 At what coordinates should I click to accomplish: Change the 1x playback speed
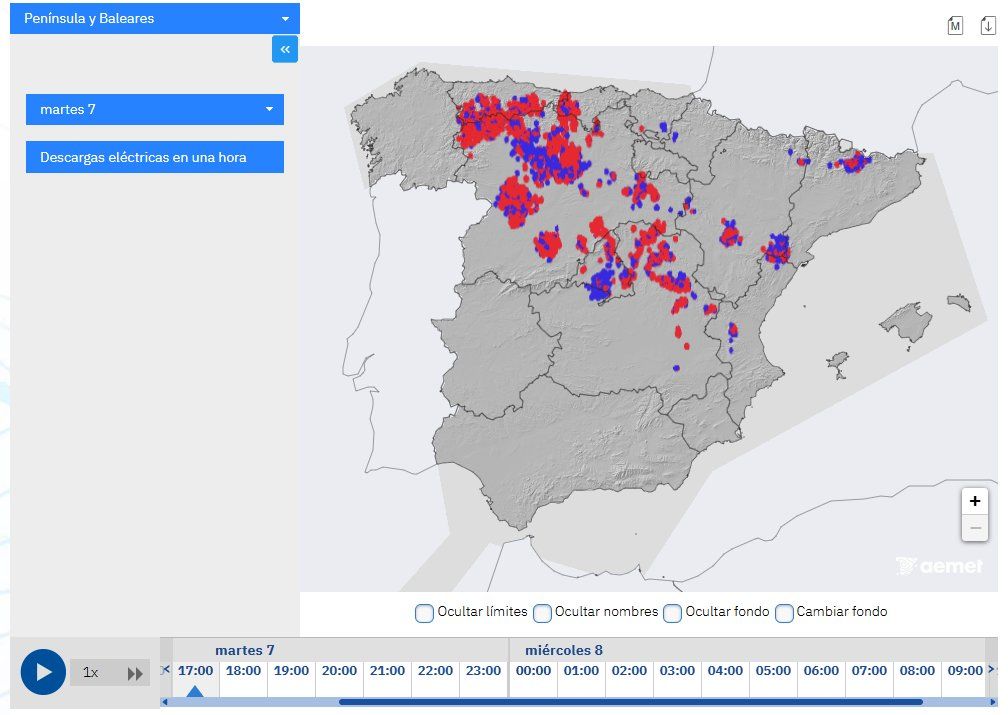click(x=91, y=673)
